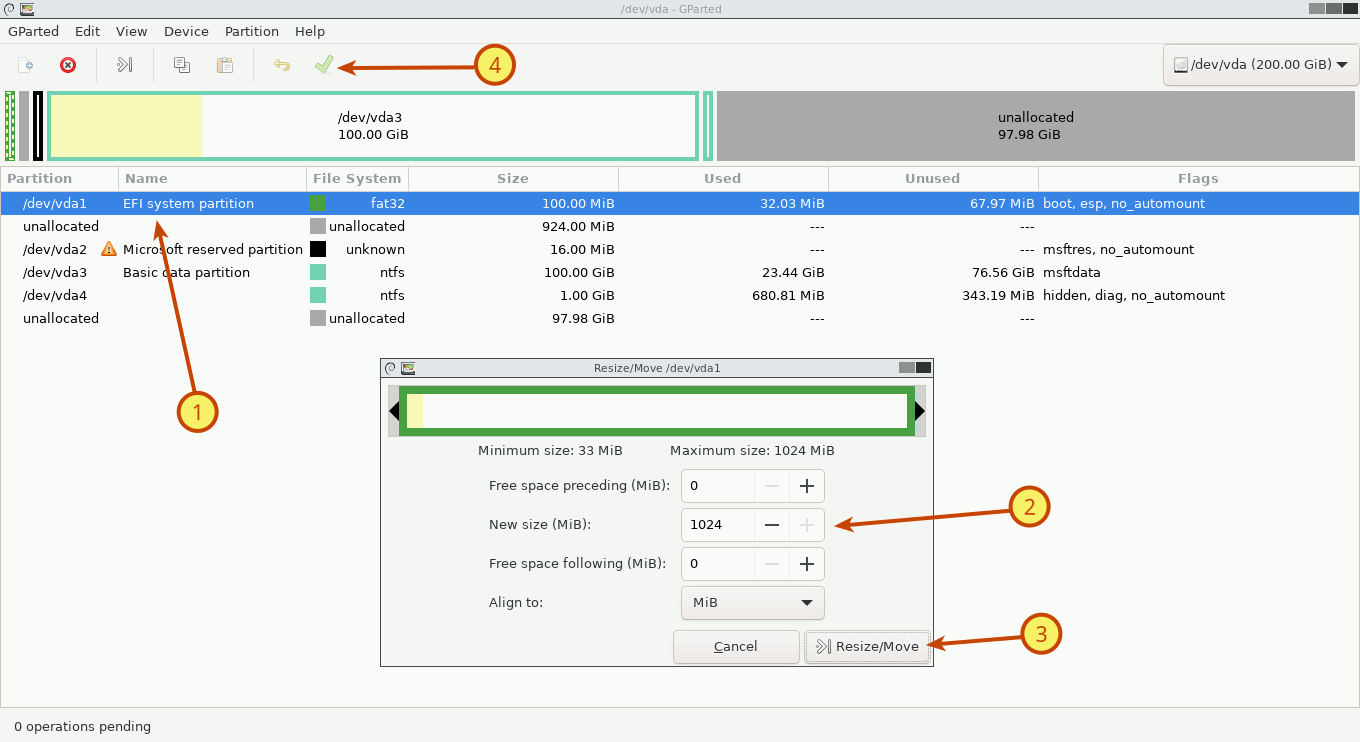
Task: Open the Edit menu
Action: click(87, 31)
